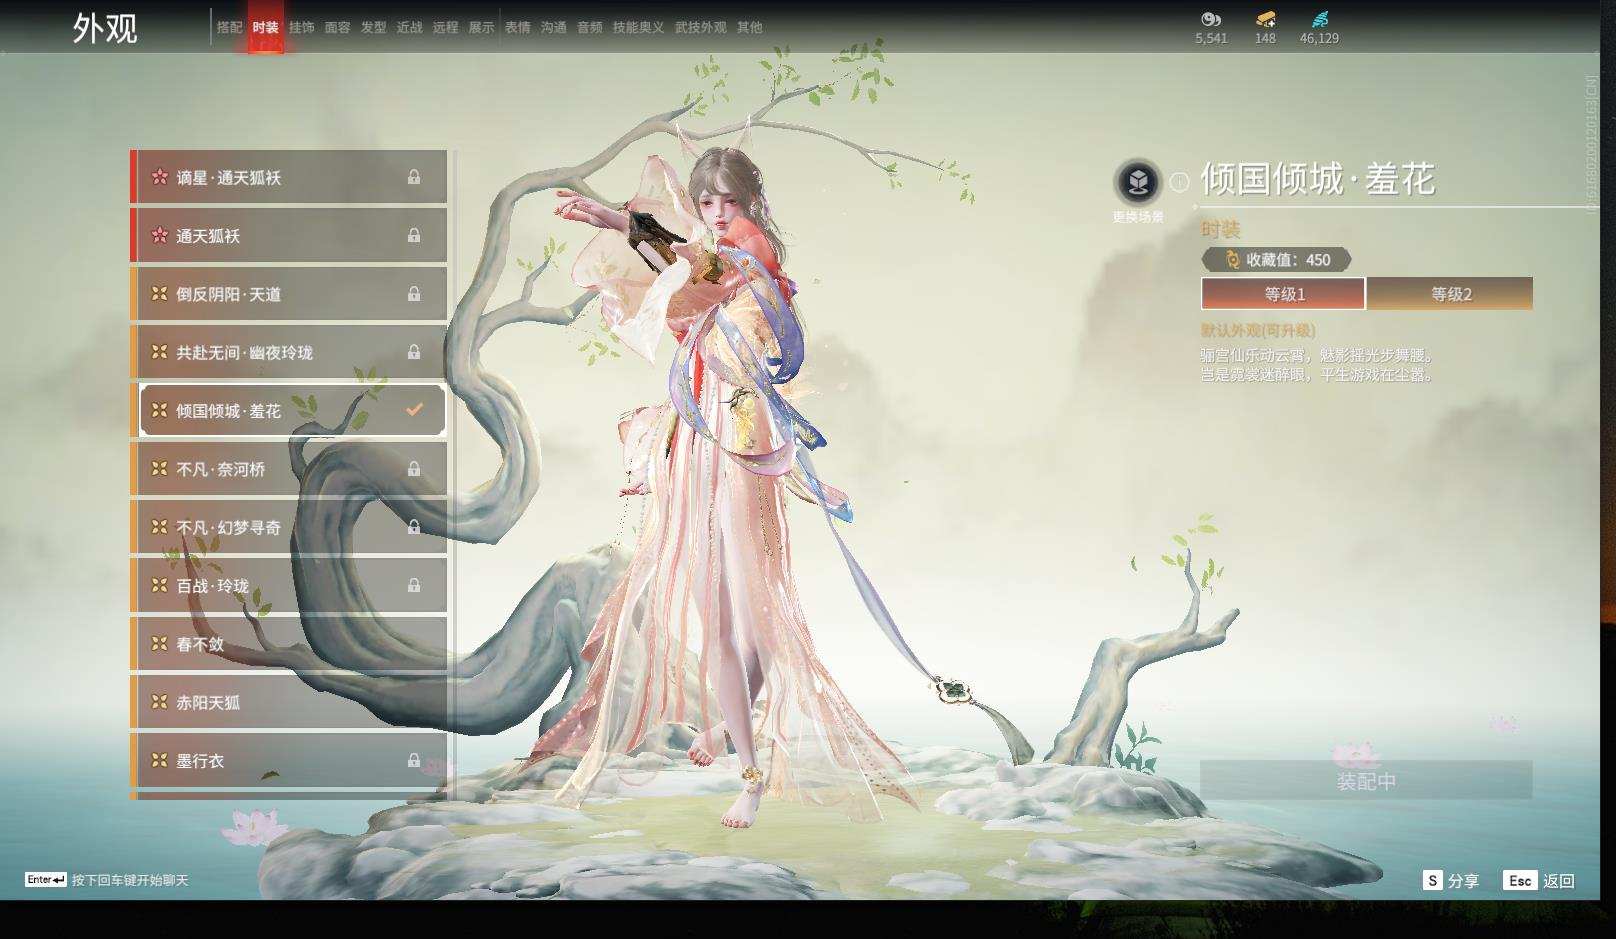The height and width of the screenshot is (939, 1616).
Task: Click the 外观 appearance page title
Action: click(105, 28)
